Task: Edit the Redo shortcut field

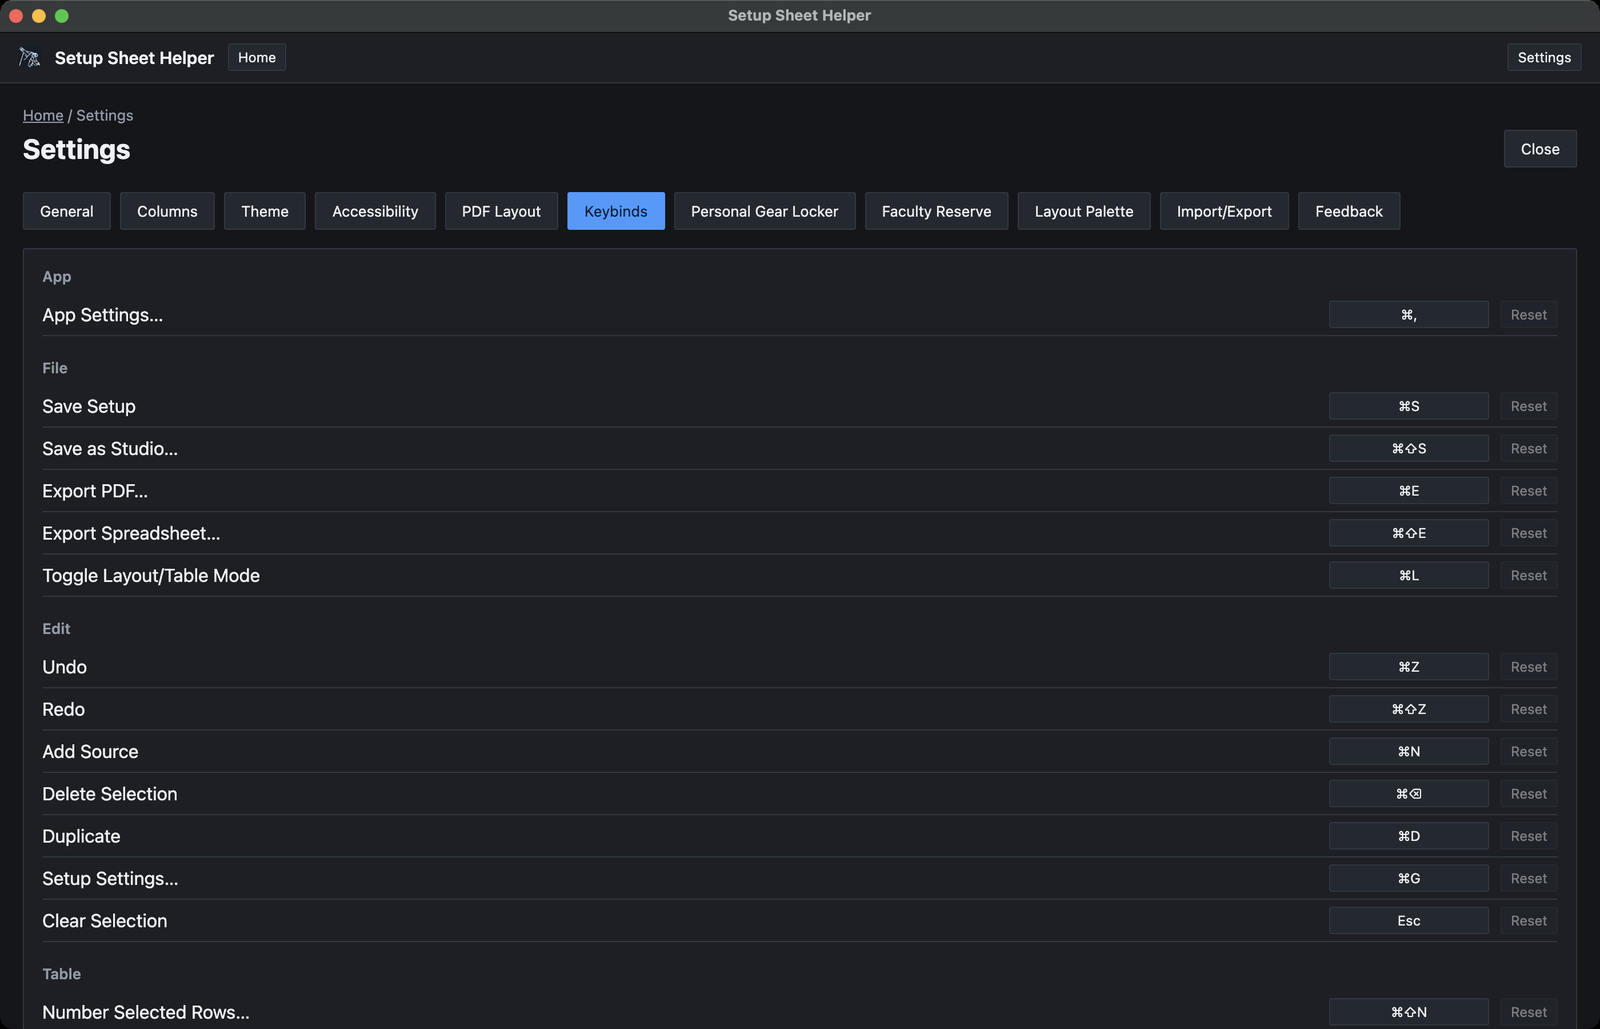Action: pyautogui.click(x=1409, y=709)
